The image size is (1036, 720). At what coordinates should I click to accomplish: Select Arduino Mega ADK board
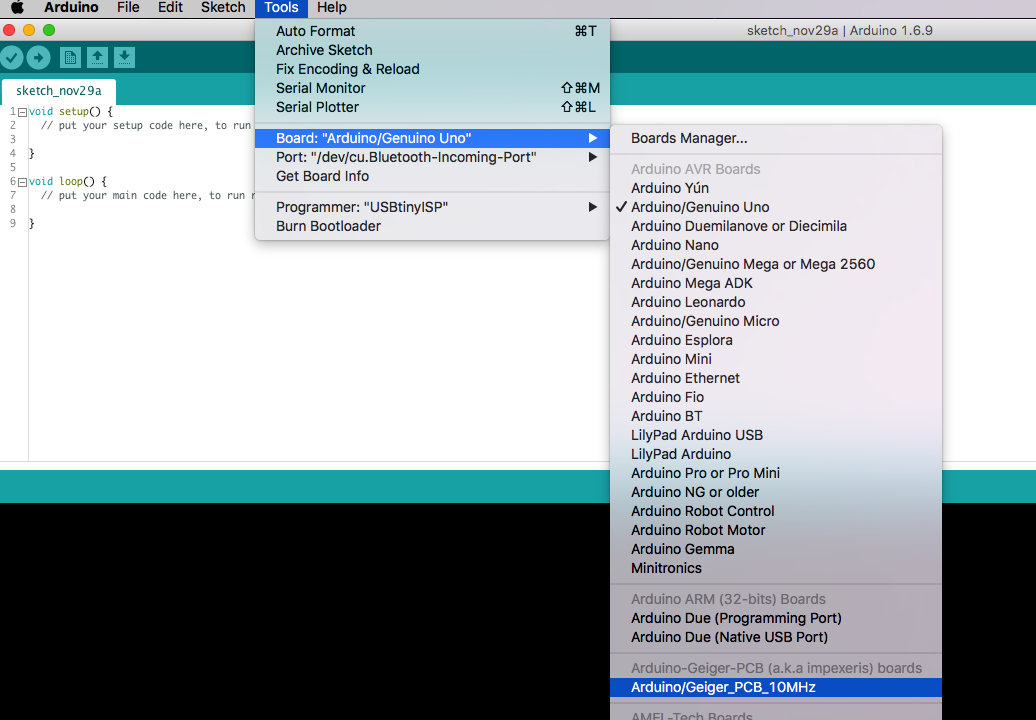pos(776,283)
